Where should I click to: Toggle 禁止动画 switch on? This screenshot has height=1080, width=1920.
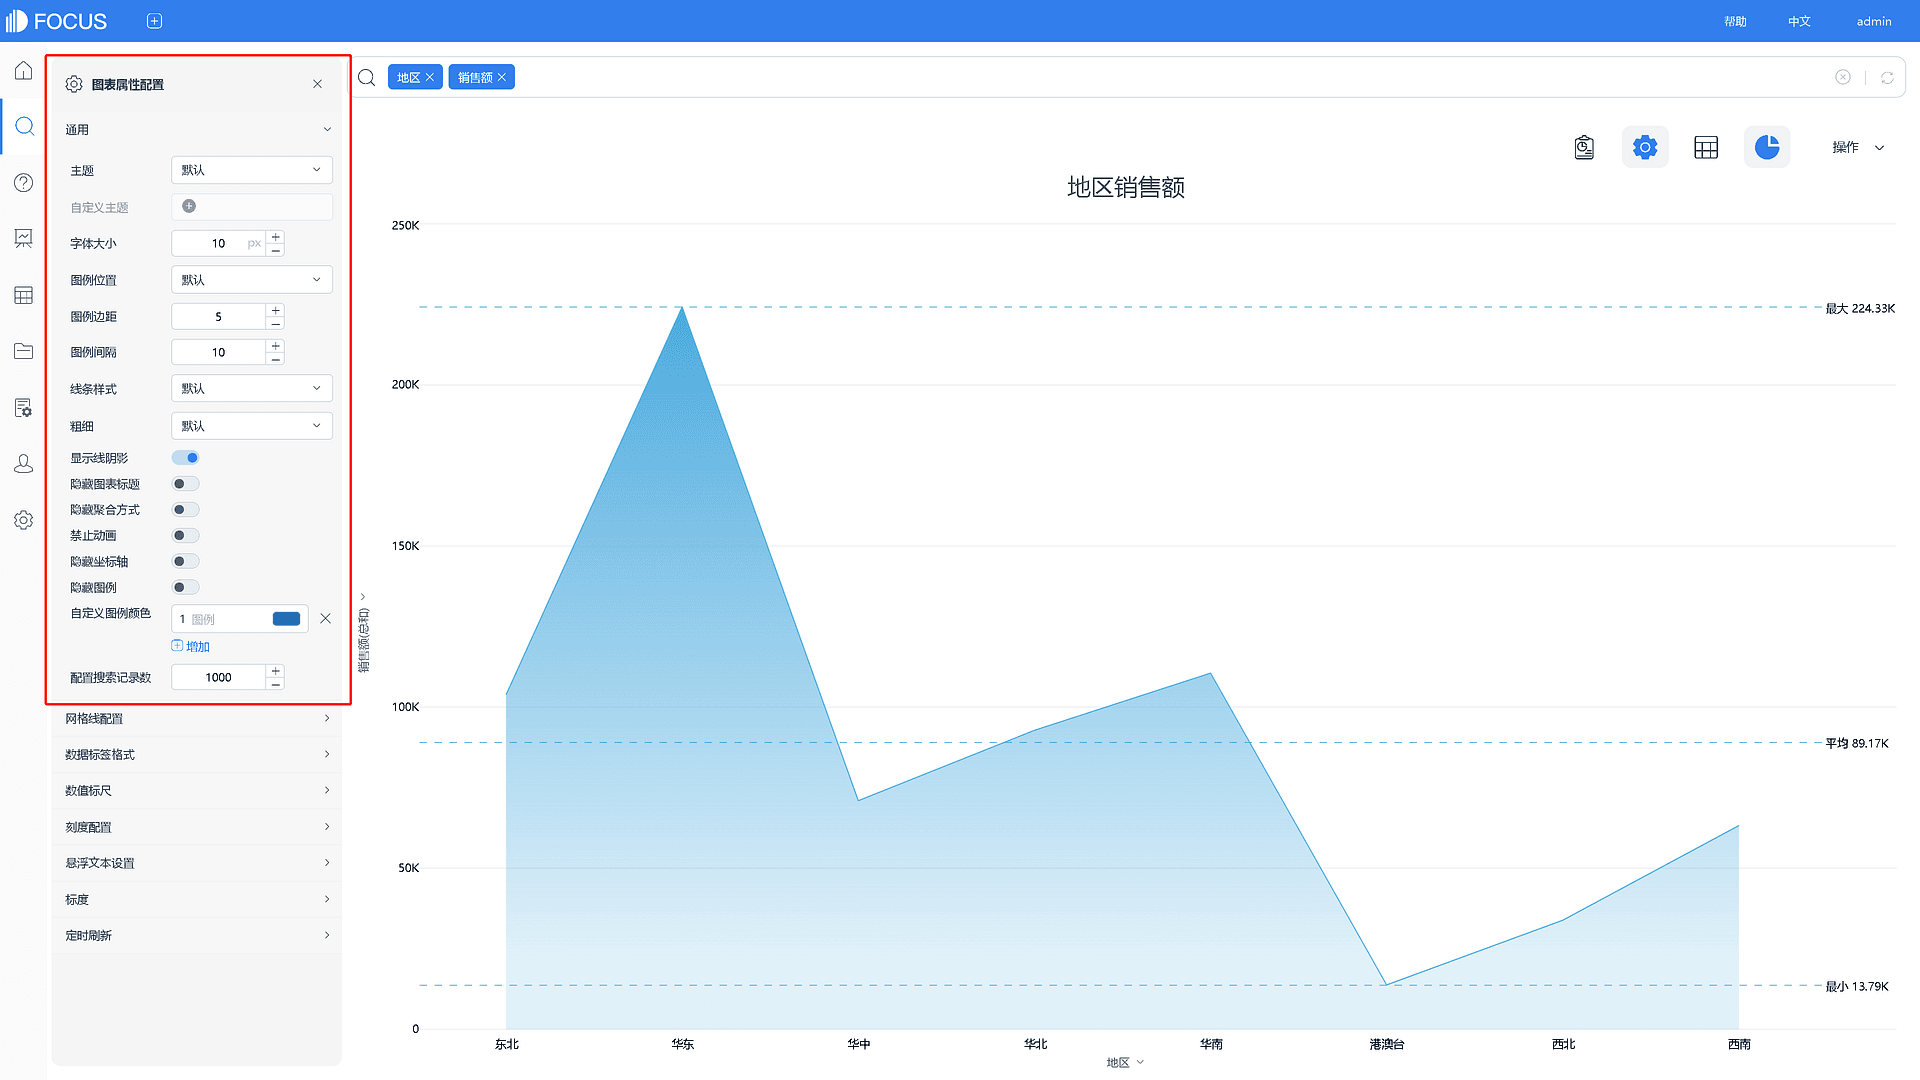tap(185, 535)
